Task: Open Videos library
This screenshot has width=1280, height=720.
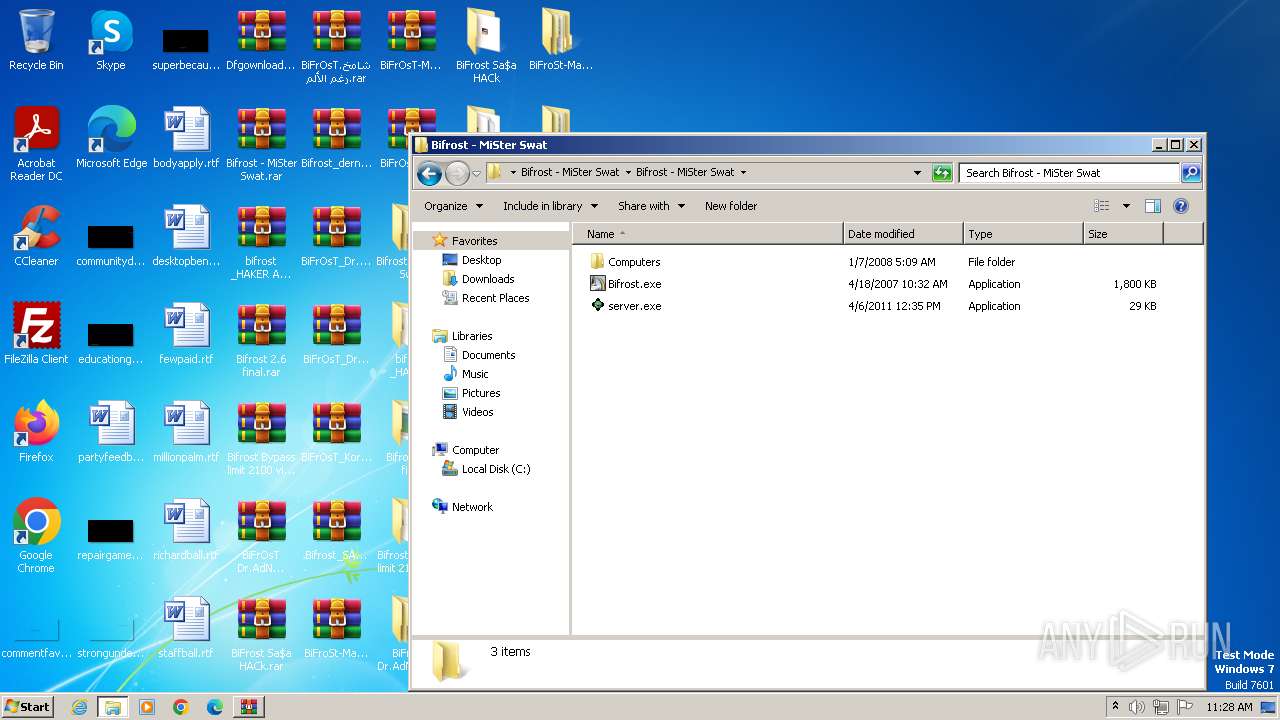Action: pyautogui.click(x=477, y=412)
